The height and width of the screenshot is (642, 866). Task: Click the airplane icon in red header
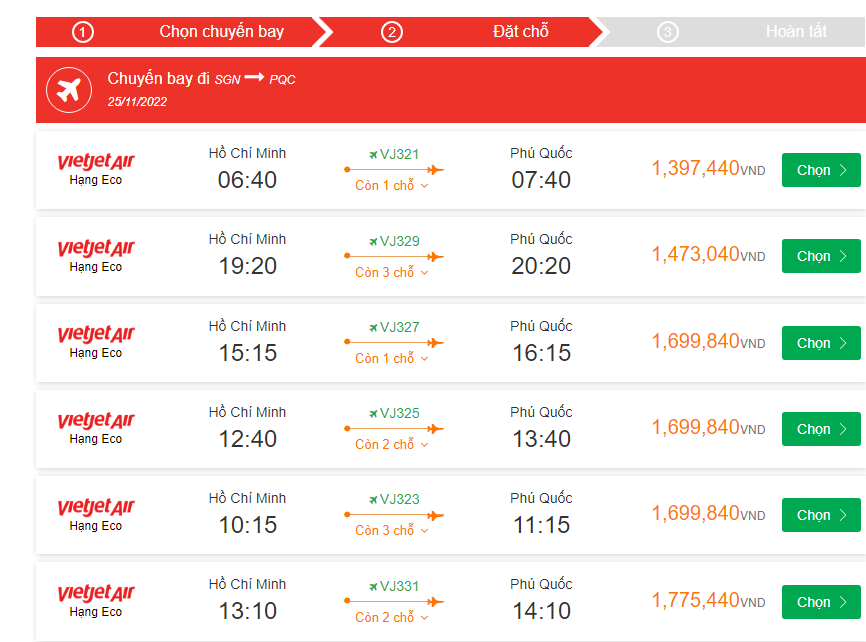[x=69, y=90]
